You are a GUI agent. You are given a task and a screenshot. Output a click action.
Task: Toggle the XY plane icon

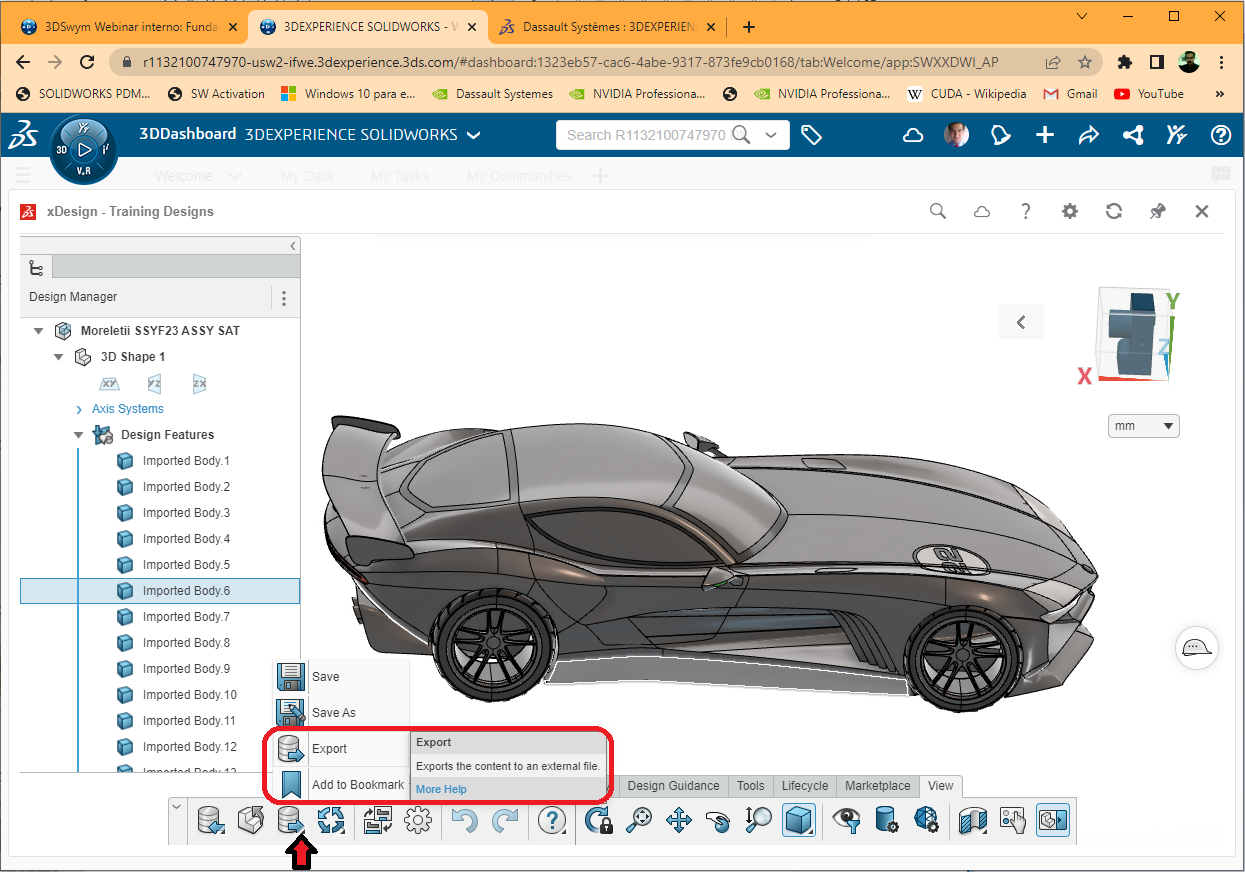point(109,384)
